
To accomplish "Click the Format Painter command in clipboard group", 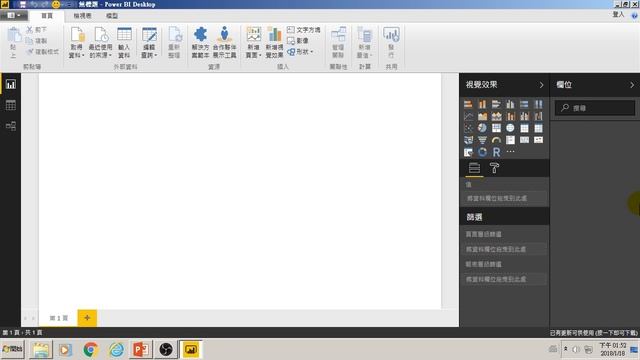I will click(x=43, y=52).
